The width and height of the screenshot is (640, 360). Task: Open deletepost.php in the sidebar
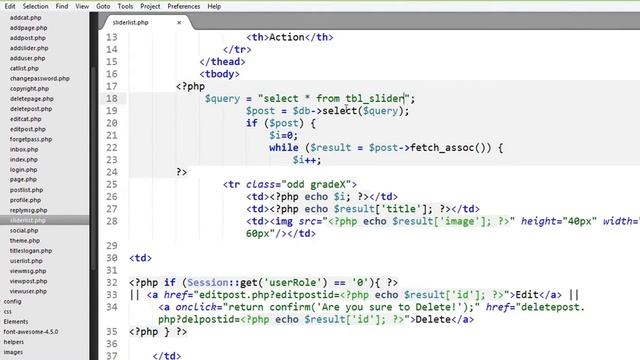tap(31, 109)
